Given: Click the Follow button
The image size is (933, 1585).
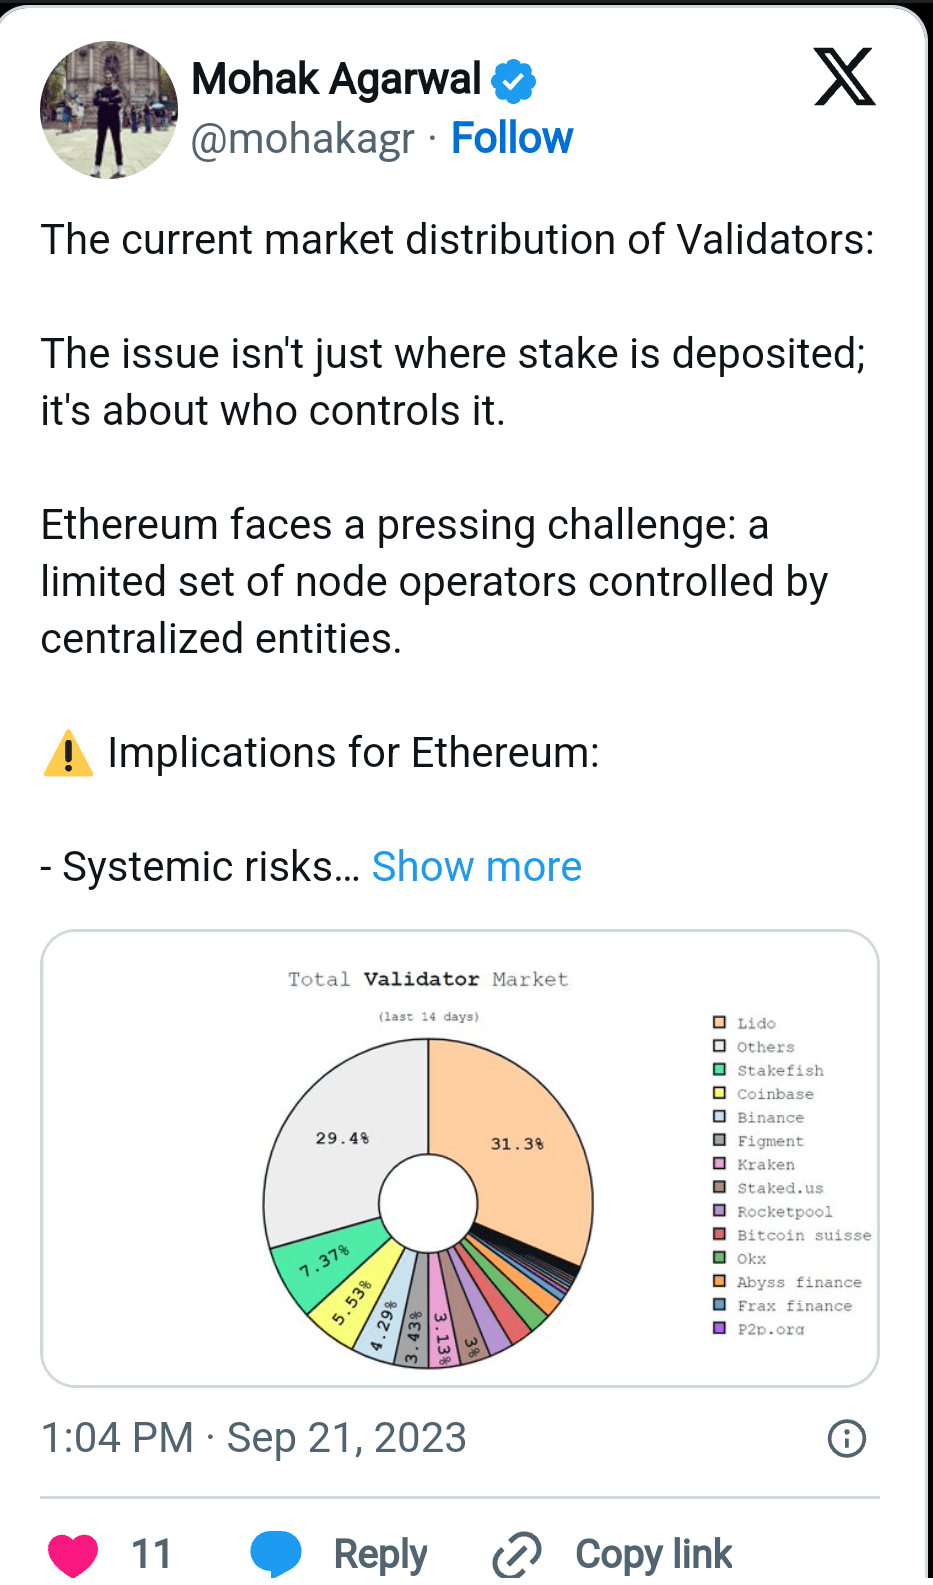Looking at the screenshot, I should (x=512, y=138).
